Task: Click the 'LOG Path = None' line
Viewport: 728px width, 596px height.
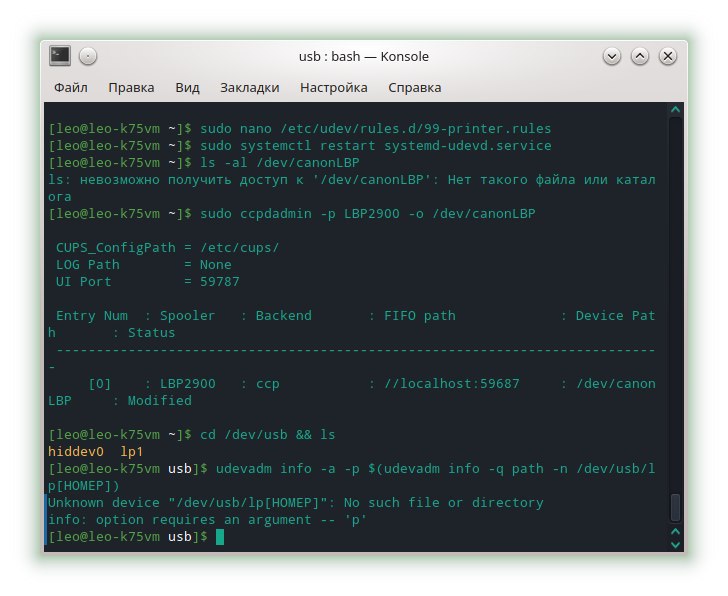Action: pyautogui.click(x=143, y=265)
